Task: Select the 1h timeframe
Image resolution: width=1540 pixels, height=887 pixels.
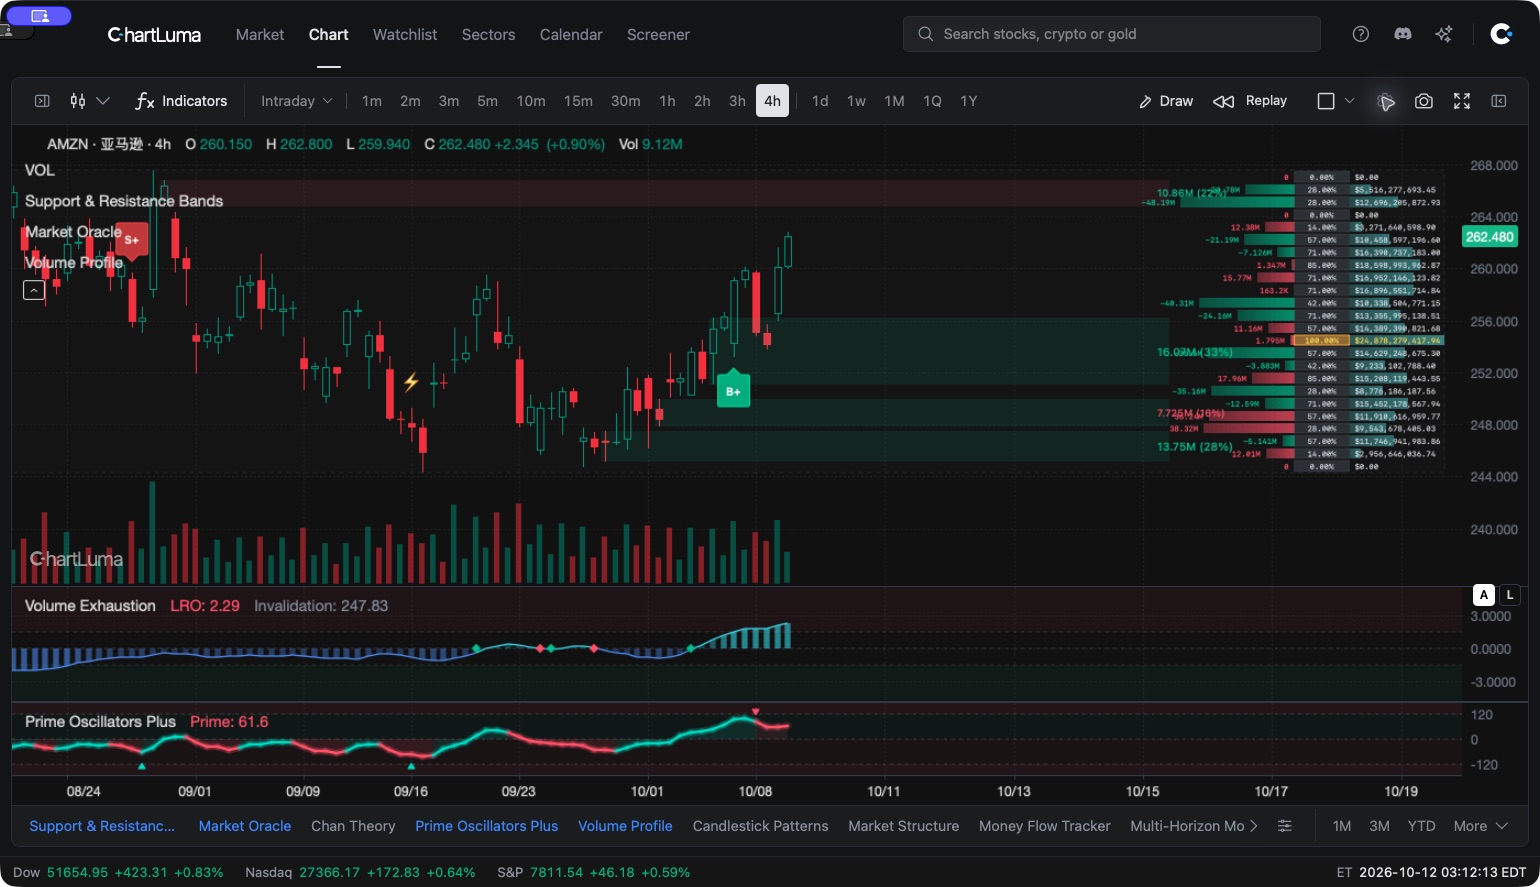Action: click(x=667, y=101)
